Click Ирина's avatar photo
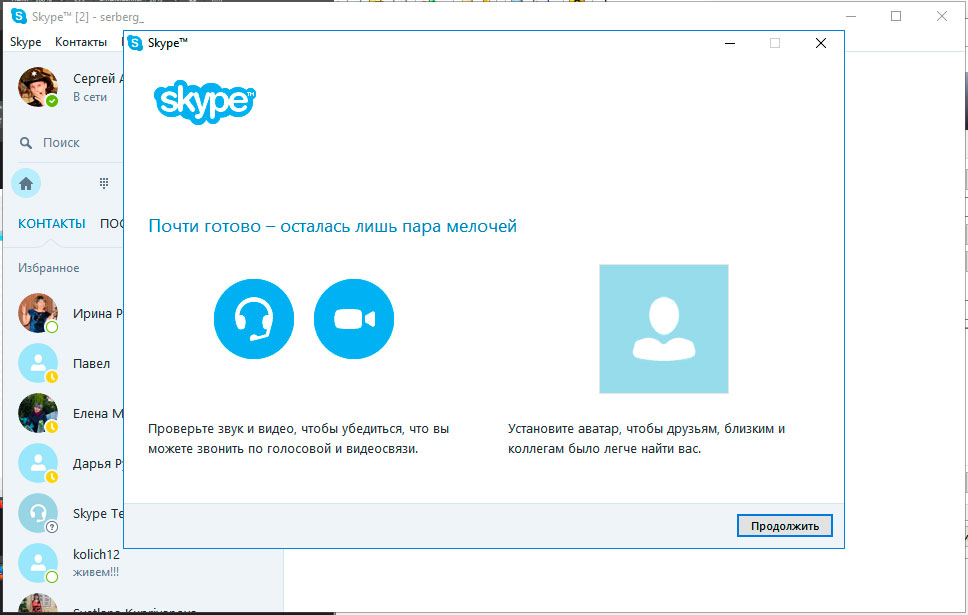Screen dimensions: 968x615 pos(38,313)
